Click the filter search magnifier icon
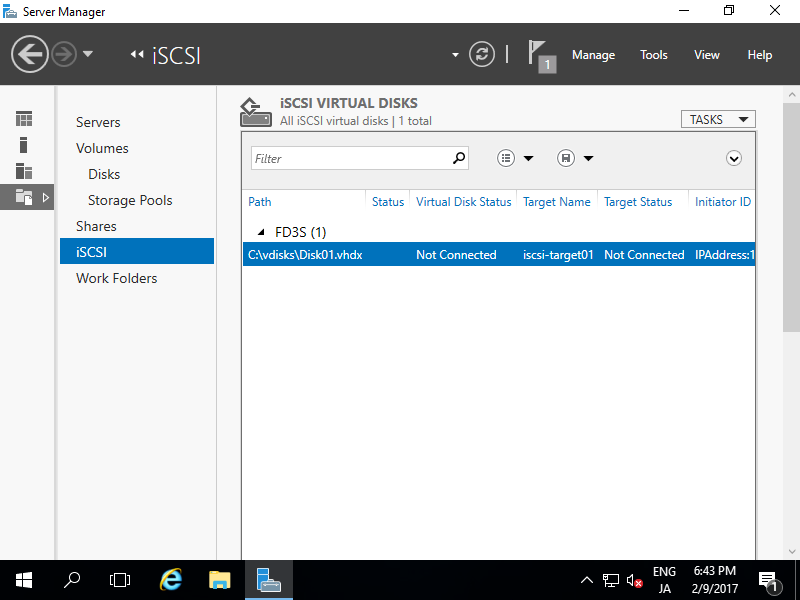The image size is (800, 600). (459, 158)
